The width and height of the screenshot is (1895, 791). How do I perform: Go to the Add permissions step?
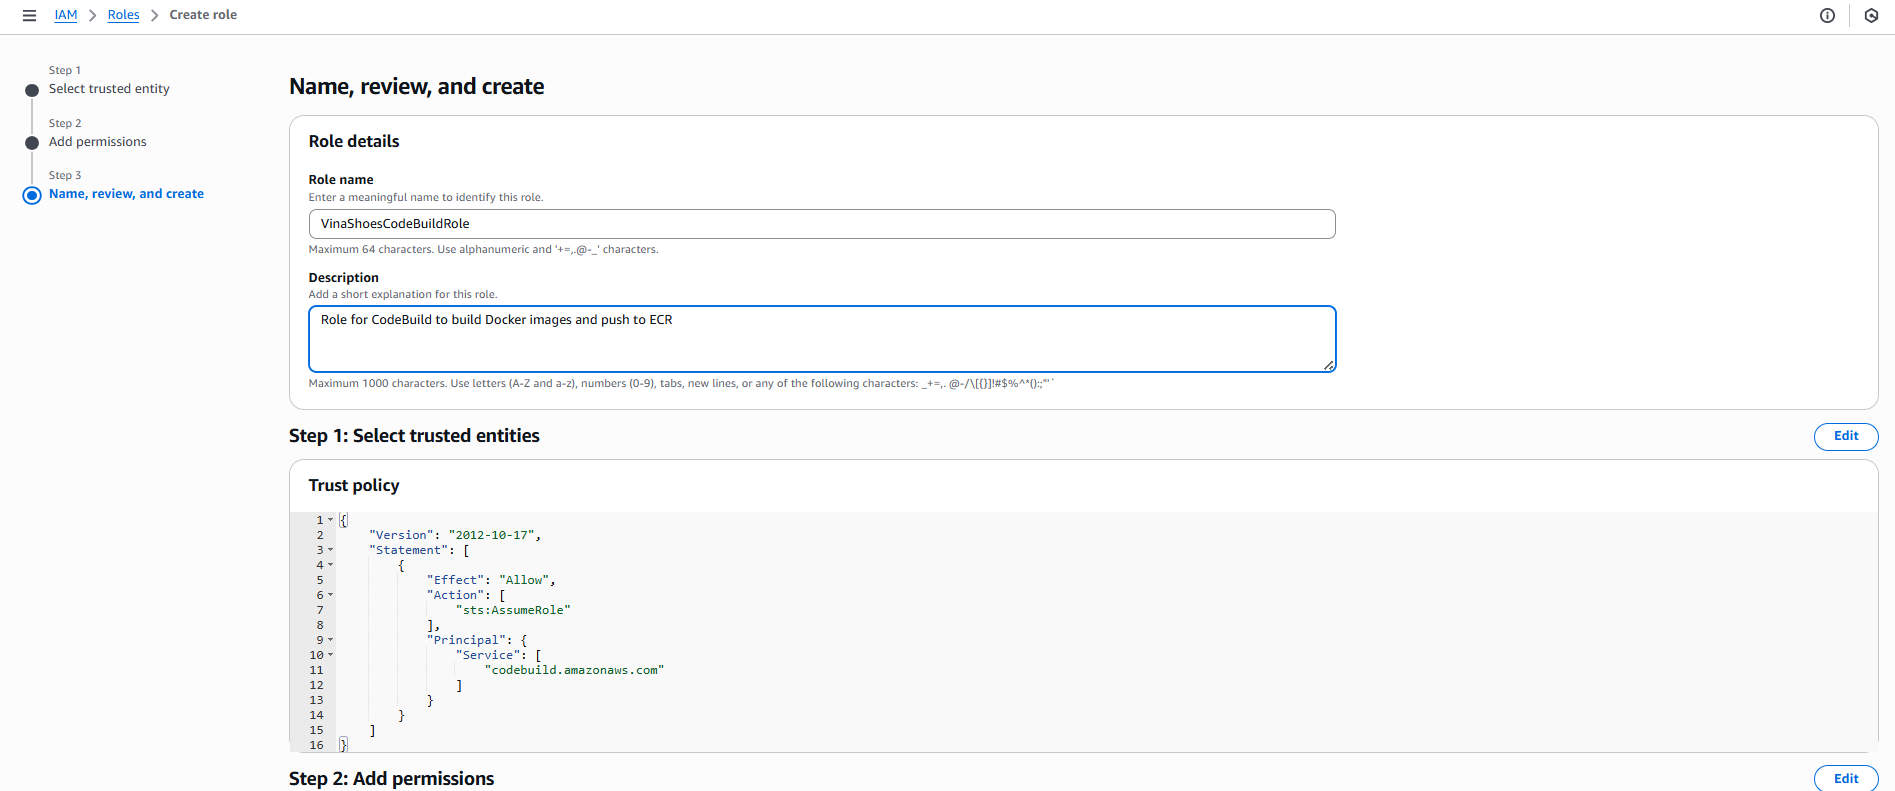tap(98, 142)
